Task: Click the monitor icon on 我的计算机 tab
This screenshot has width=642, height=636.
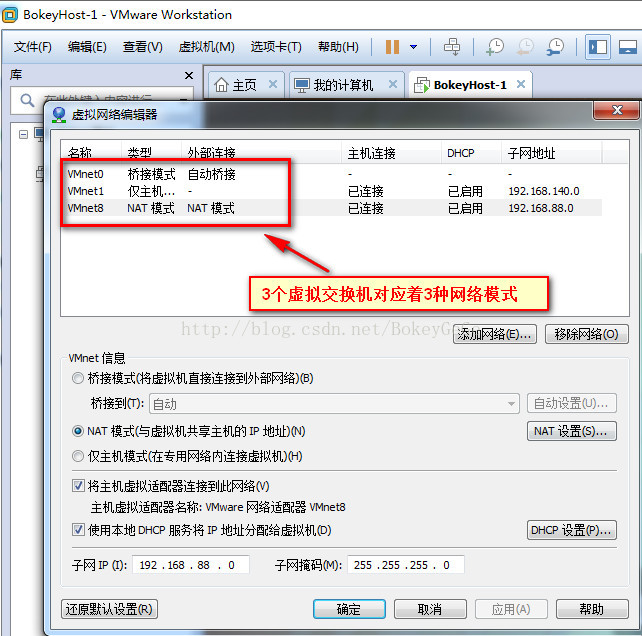Action: 302,85
